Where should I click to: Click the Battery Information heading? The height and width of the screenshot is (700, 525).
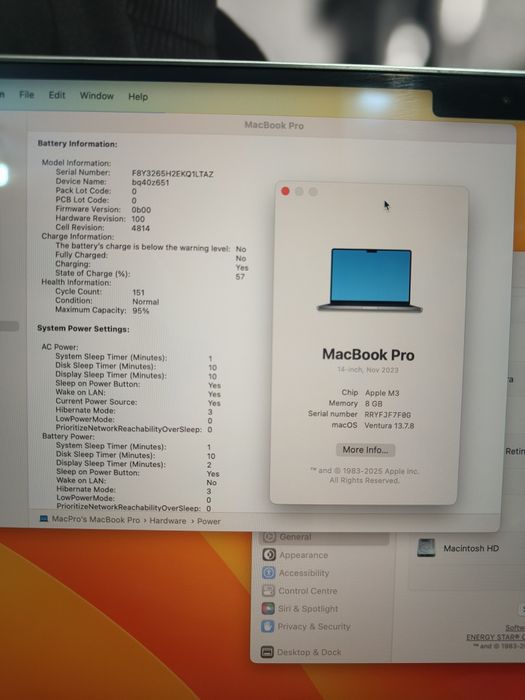click(77, 144)
